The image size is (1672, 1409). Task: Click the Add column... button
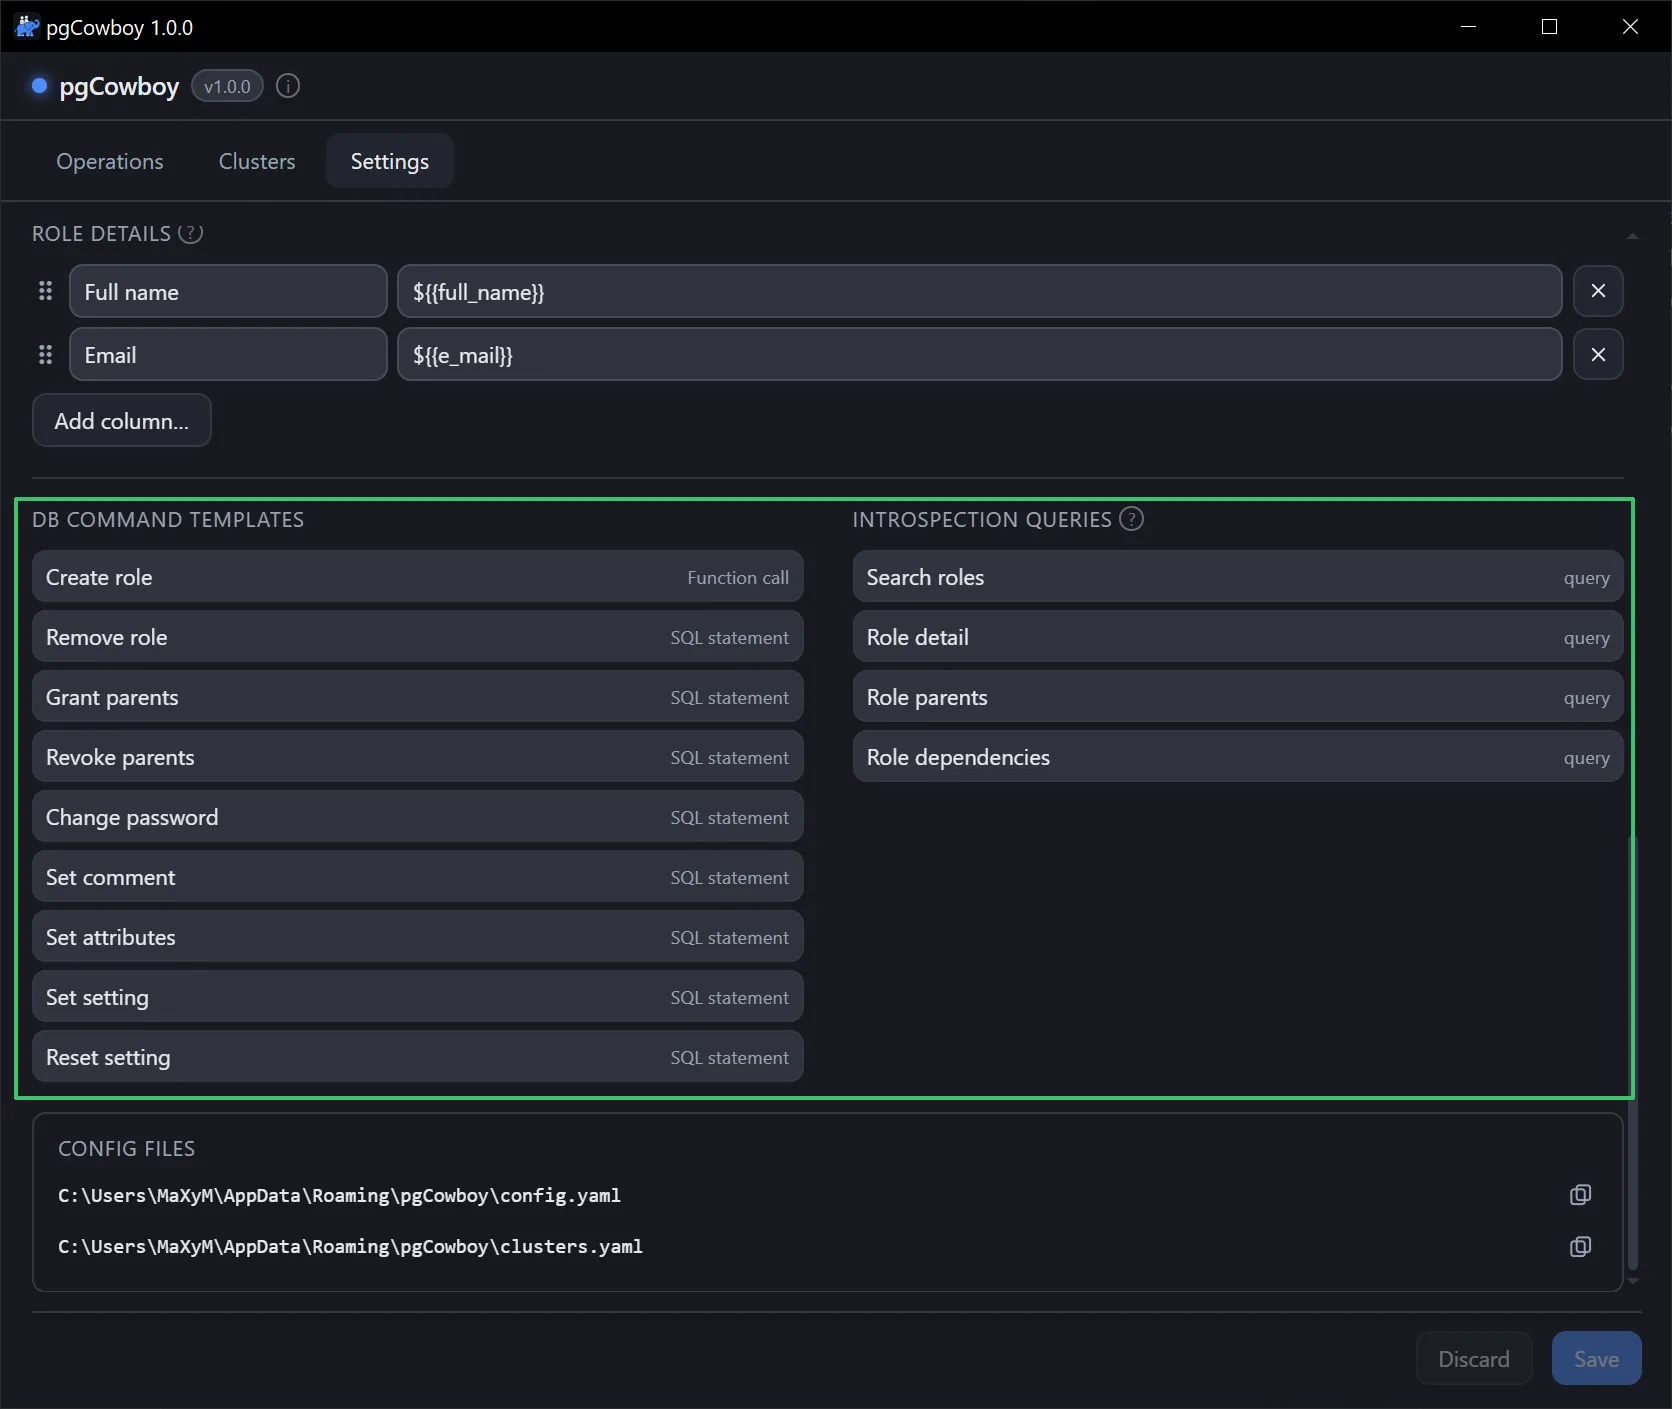[x=122, y=420]
